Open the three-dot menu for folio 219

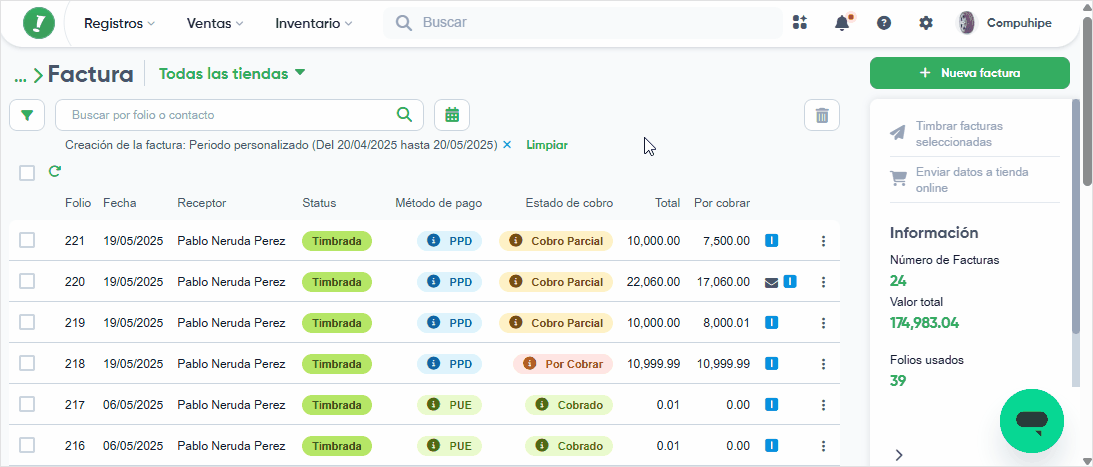(x=823, y=323)
